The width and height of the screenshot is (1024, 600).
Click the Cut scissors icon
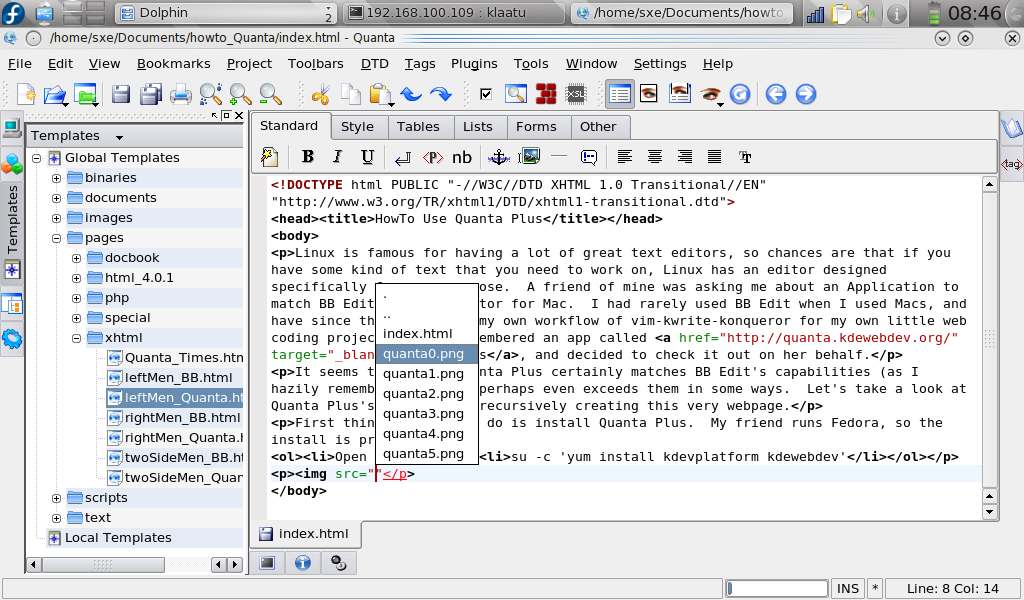pos(321,95)
